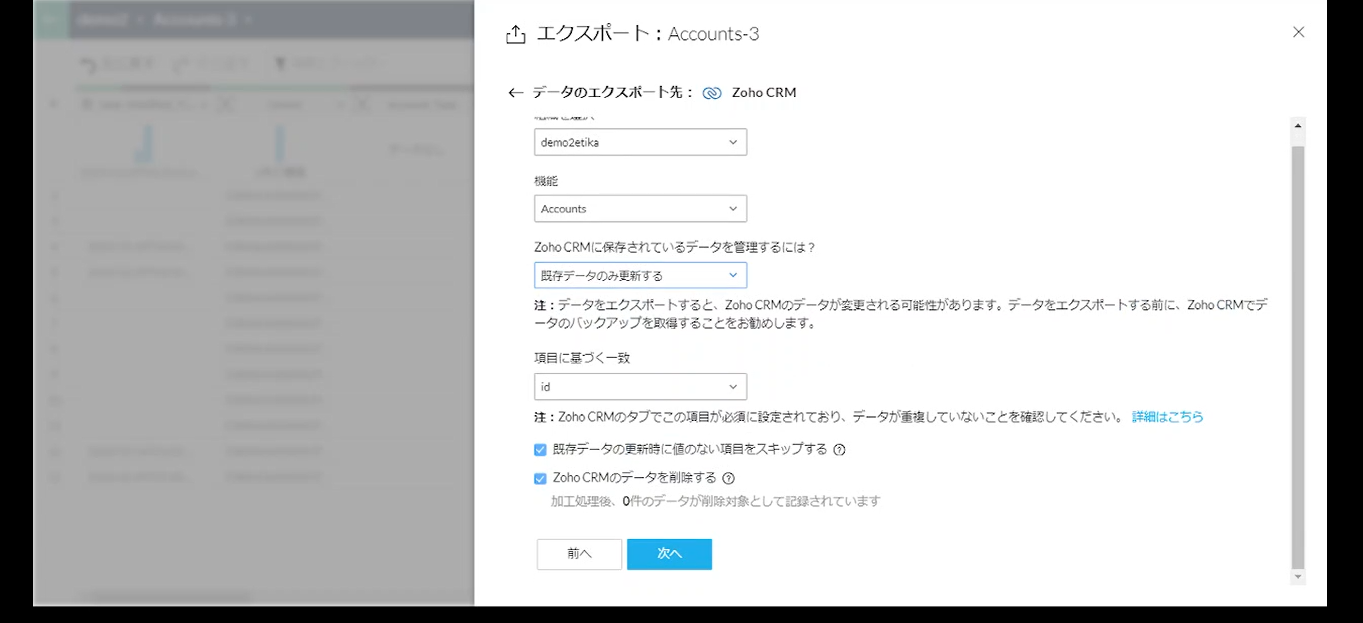This screenshot has width=1363, height=623.
Task: Click the Accounts-3 title text
Action: [713, 34]
